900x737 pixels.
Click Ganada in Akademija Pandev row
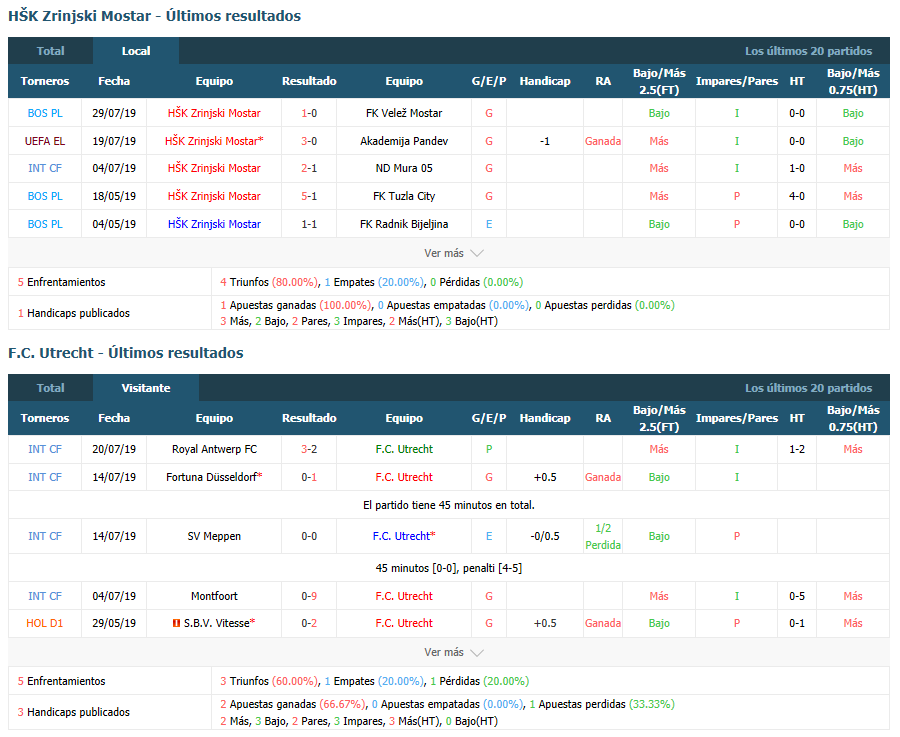(603, 141)
